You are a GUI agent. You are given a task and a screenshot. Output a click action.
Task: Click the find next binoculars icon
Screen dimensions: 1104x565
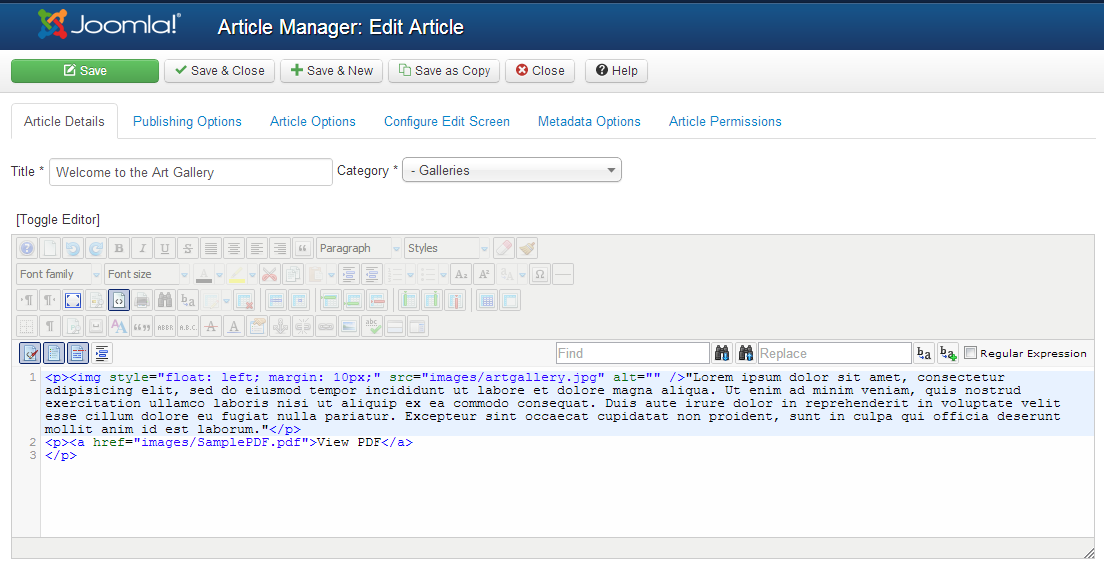pyautogui.click(x=722, y=353)
